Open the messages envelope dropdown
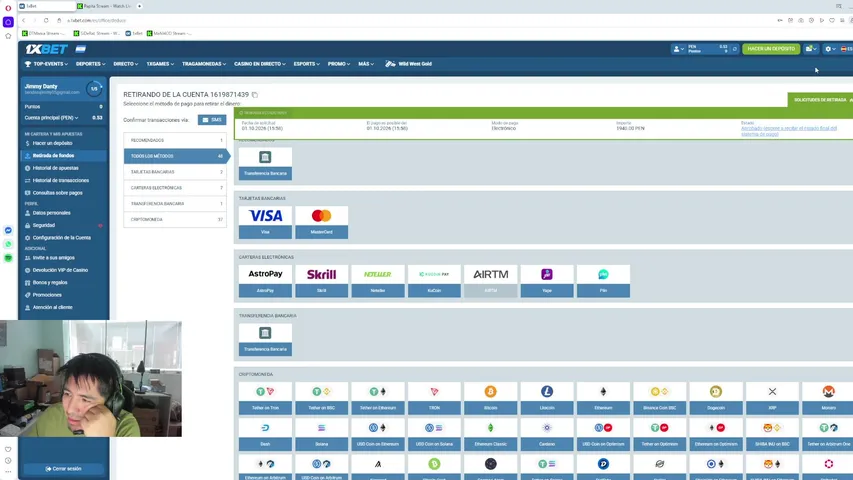Screen dimensions: 853x480 pos(811,49)
